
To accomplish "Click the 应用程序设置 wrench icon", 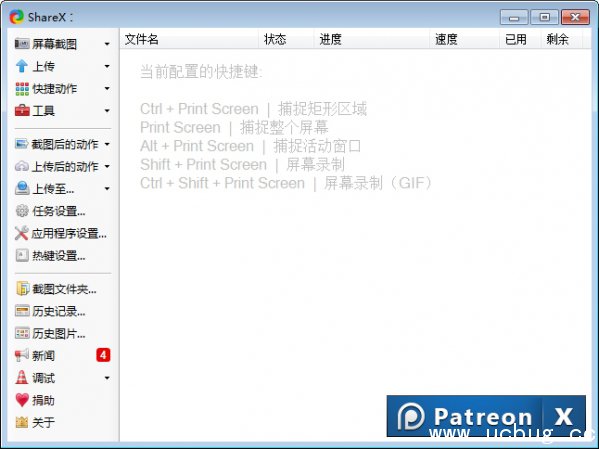I will coord(22,233).
